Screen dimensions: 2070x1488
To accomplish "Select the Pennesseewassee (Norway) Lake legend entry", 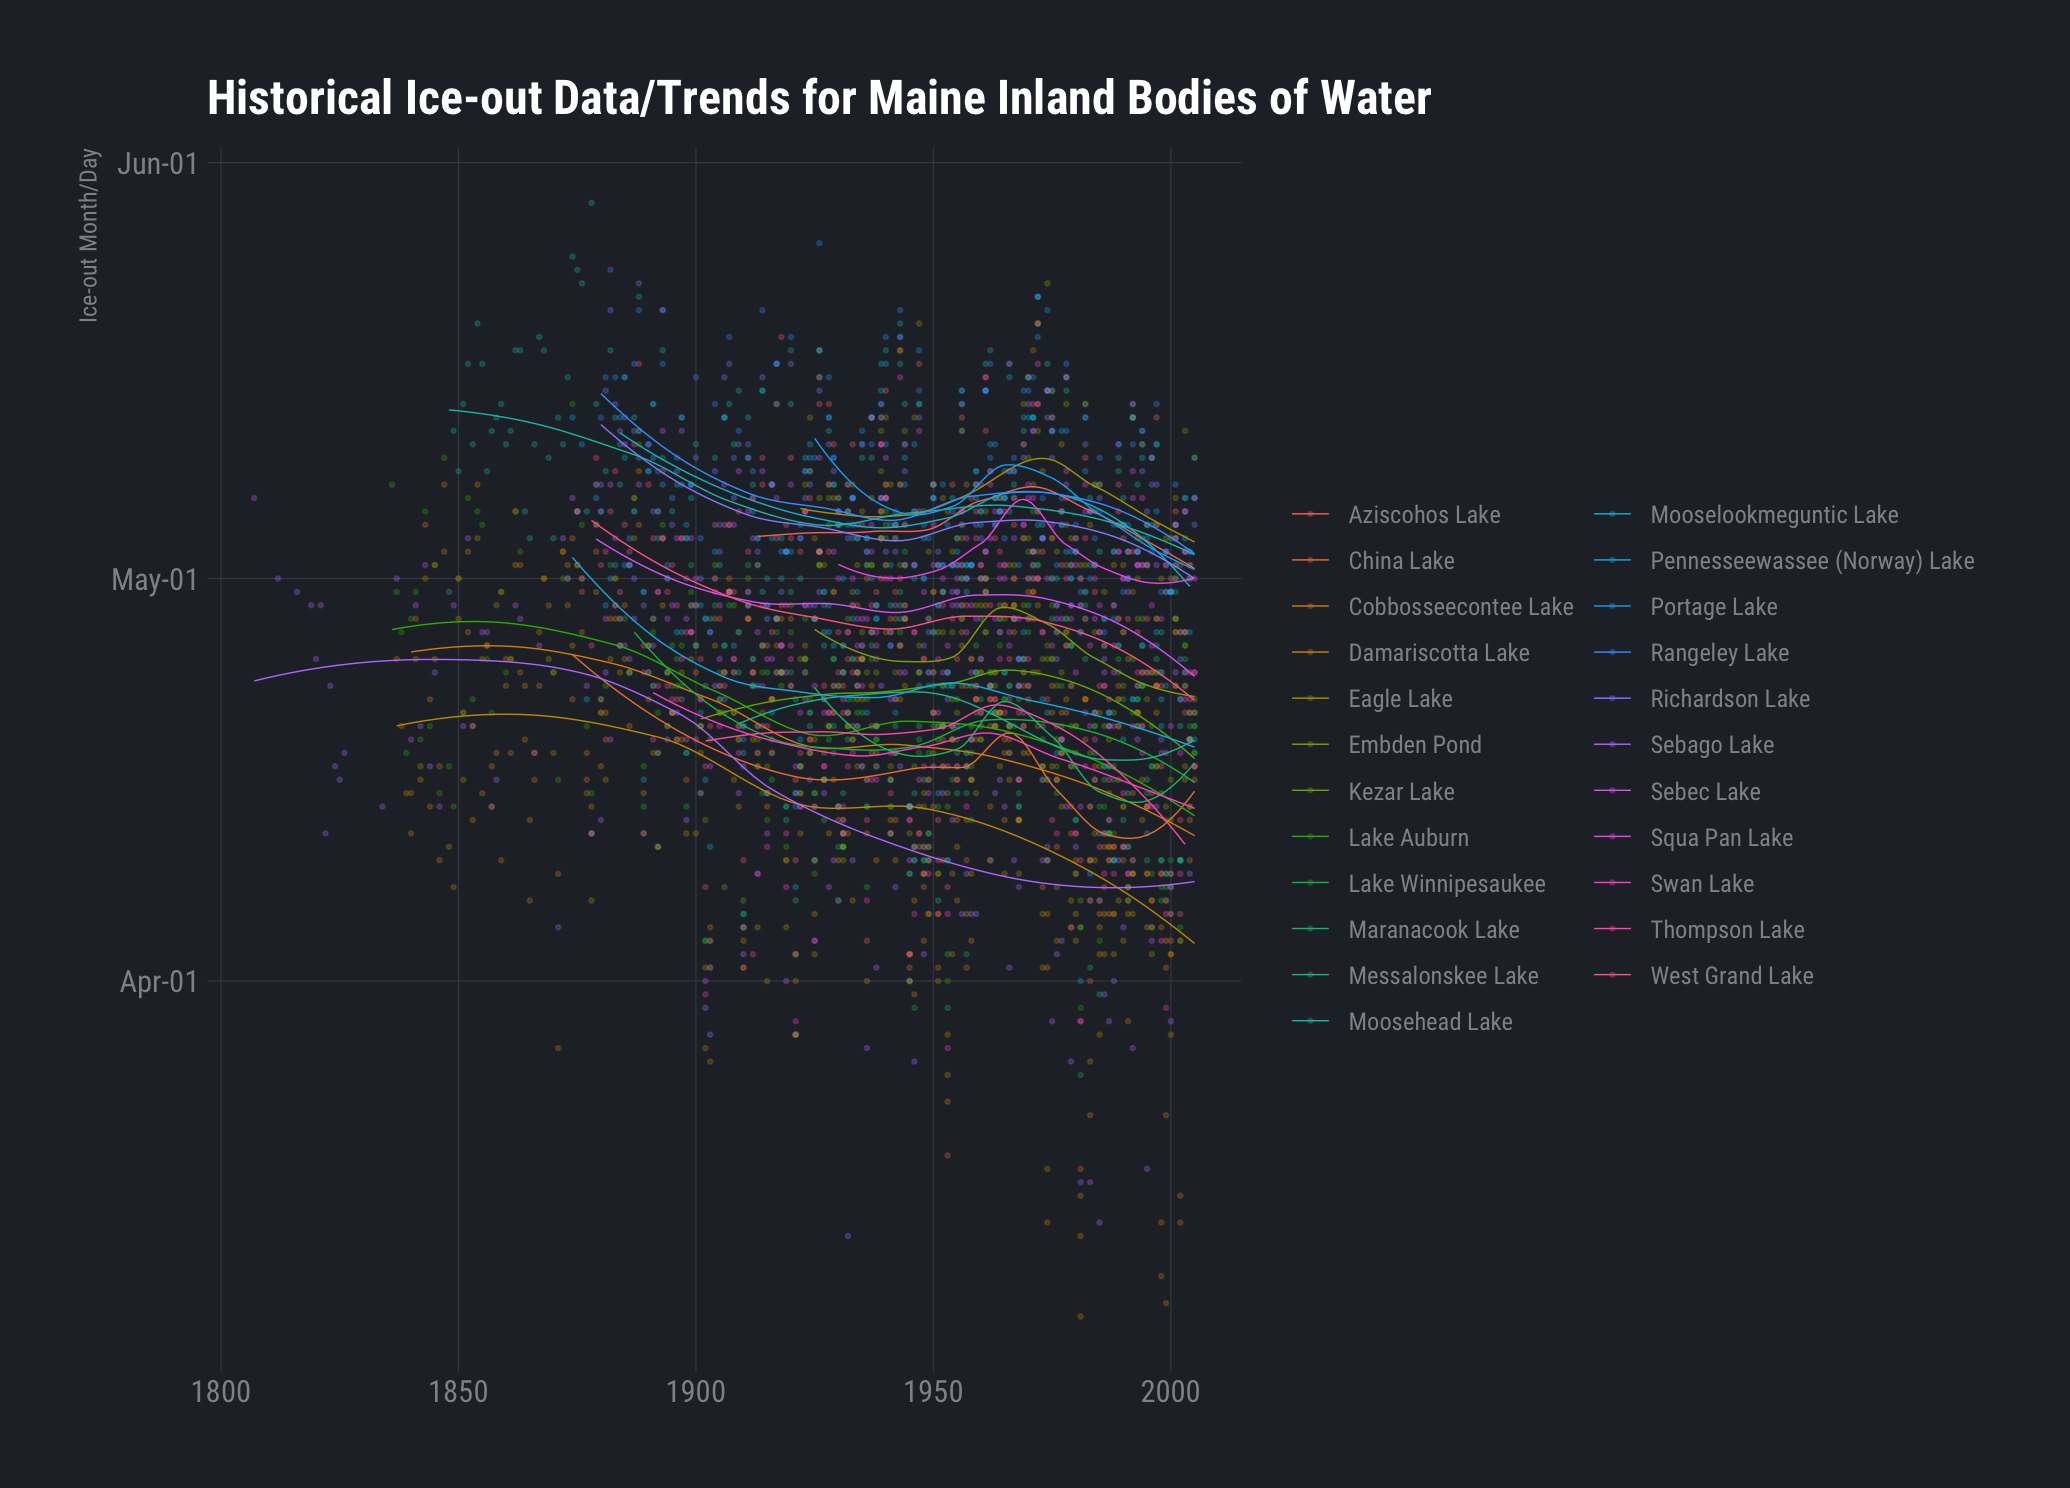I will point(1811,561).
